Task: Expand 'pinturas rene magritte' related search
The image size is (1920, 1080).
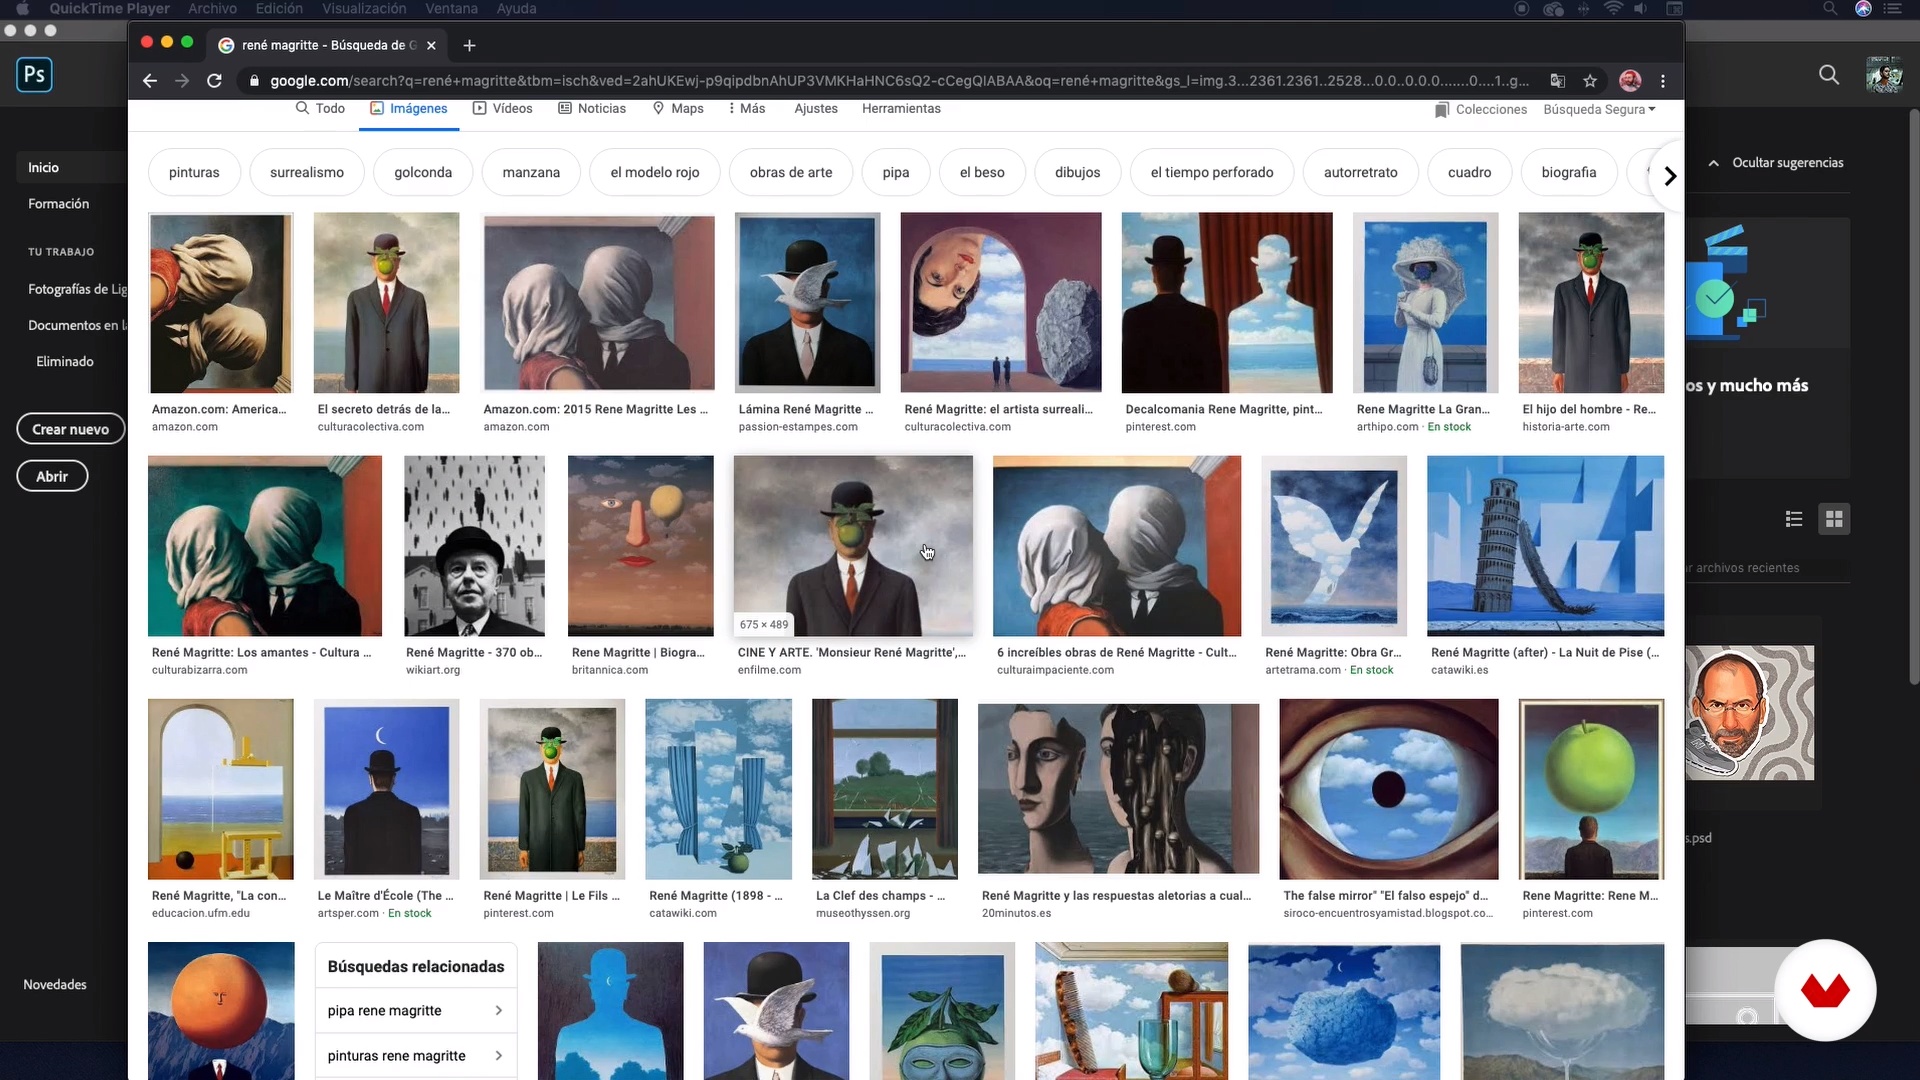Action: pos(416,1056)
